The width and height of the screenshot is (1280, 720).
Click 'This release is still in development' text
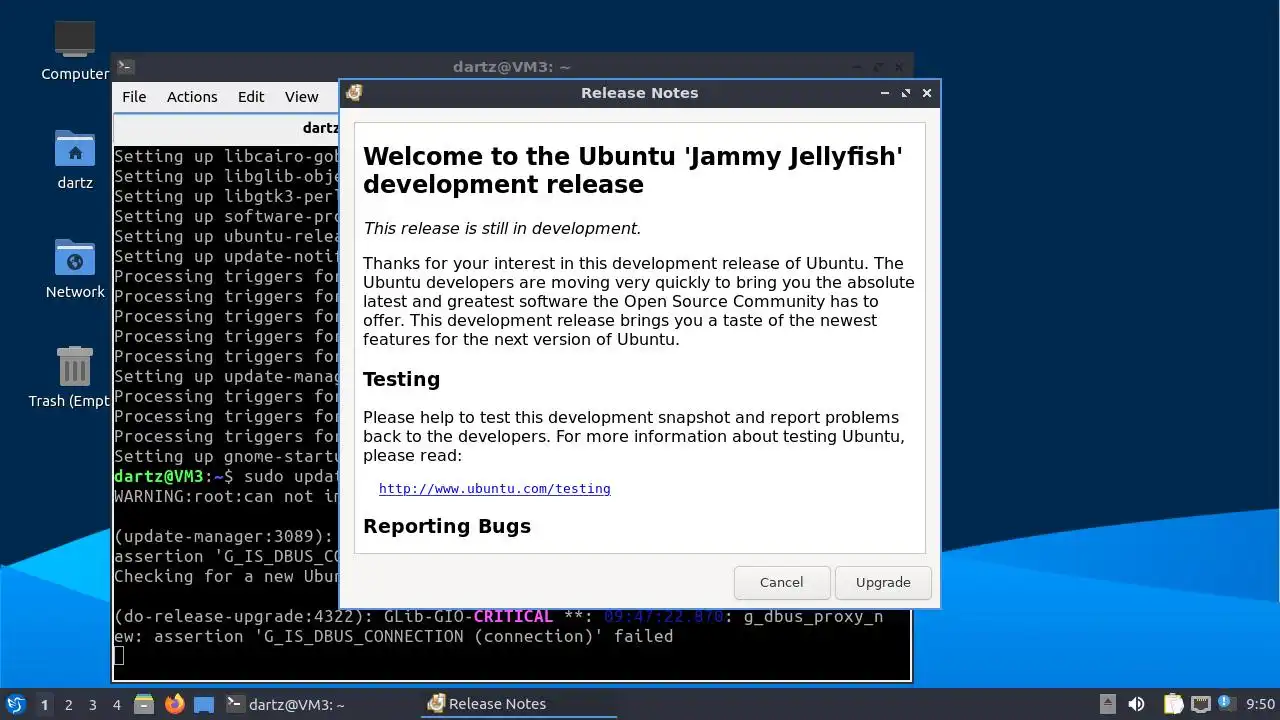click(502, 228)
